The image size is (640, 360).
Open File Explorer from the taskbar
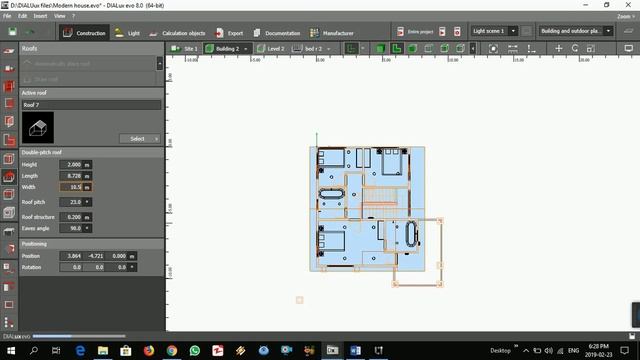pos(102,351)
